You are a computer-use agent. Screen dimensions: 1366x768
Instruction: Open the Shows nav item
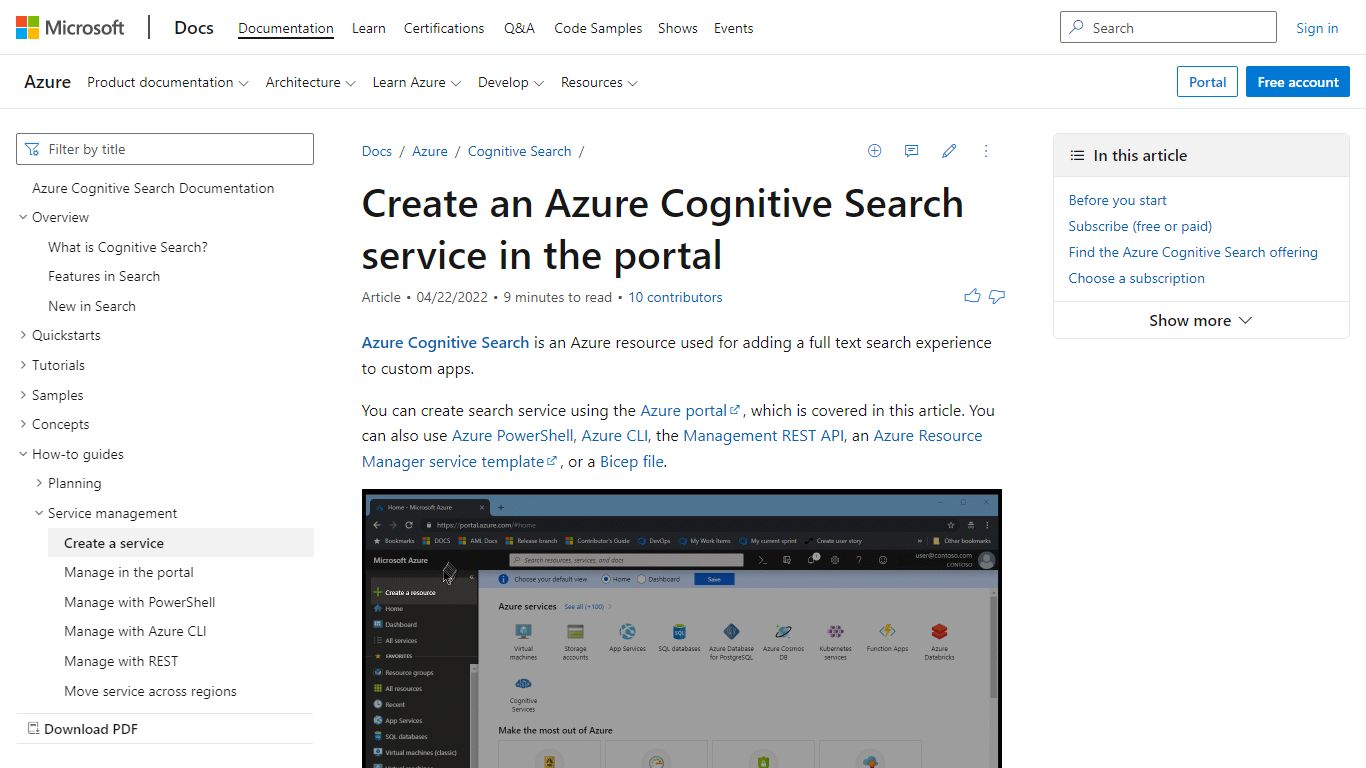pos(678,28)
